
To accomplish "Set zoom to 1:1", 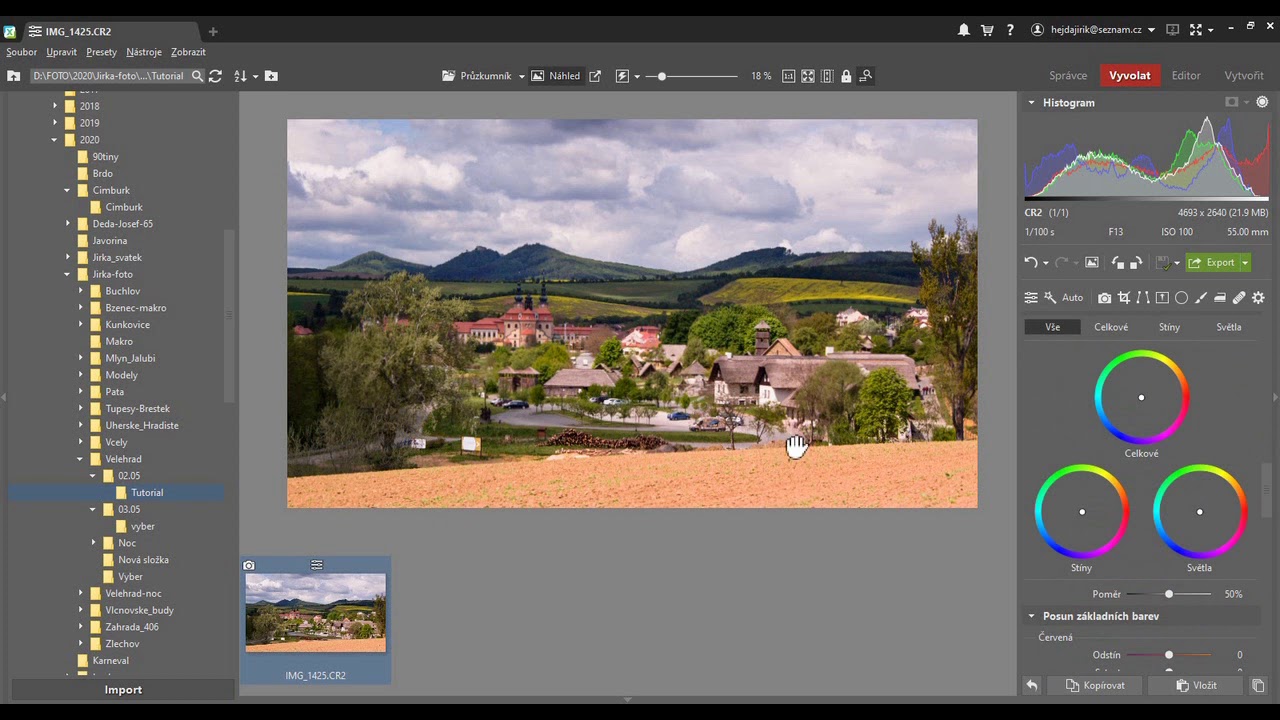I will pyautogui.click(x=788, y=76).
